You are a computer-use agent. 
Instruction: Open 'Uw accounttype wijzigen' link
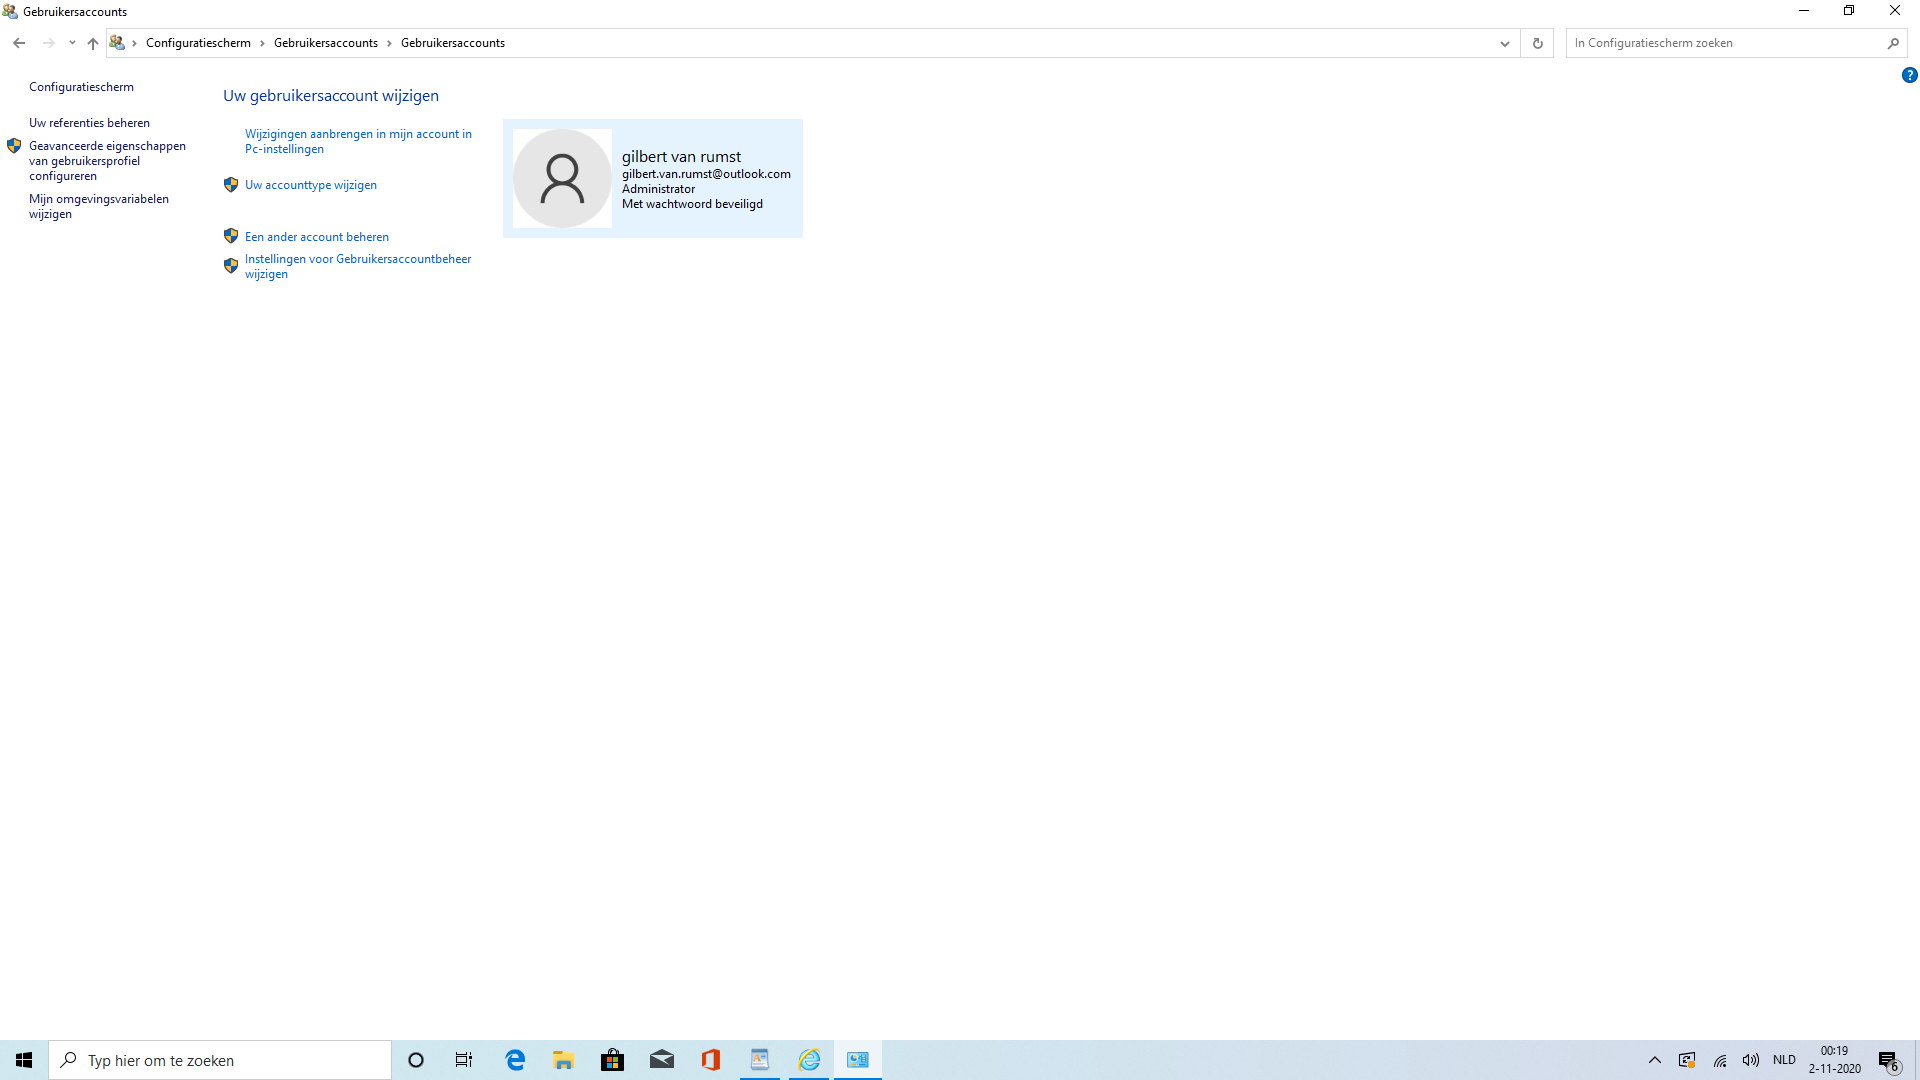pyautogui.click(x=311, y=185)
